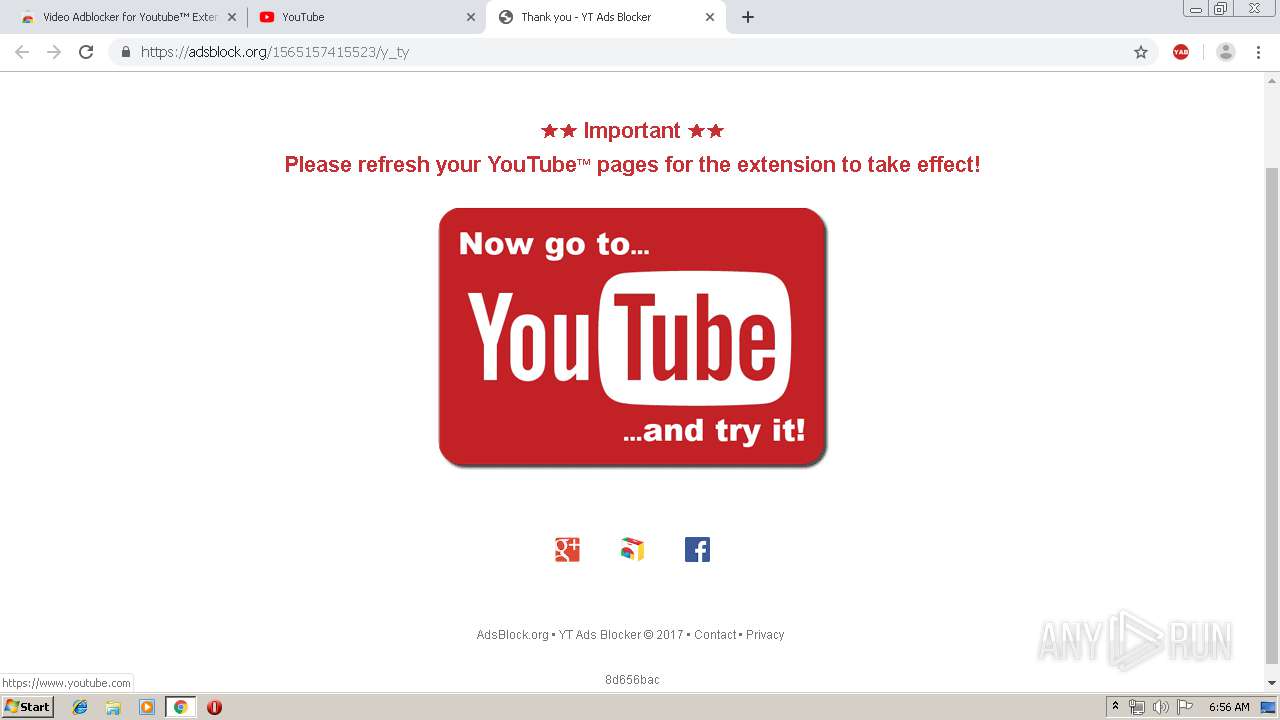The image size is (1280, 720).
Task: Switch to the YouTube tab
Action: coord(366,17)
